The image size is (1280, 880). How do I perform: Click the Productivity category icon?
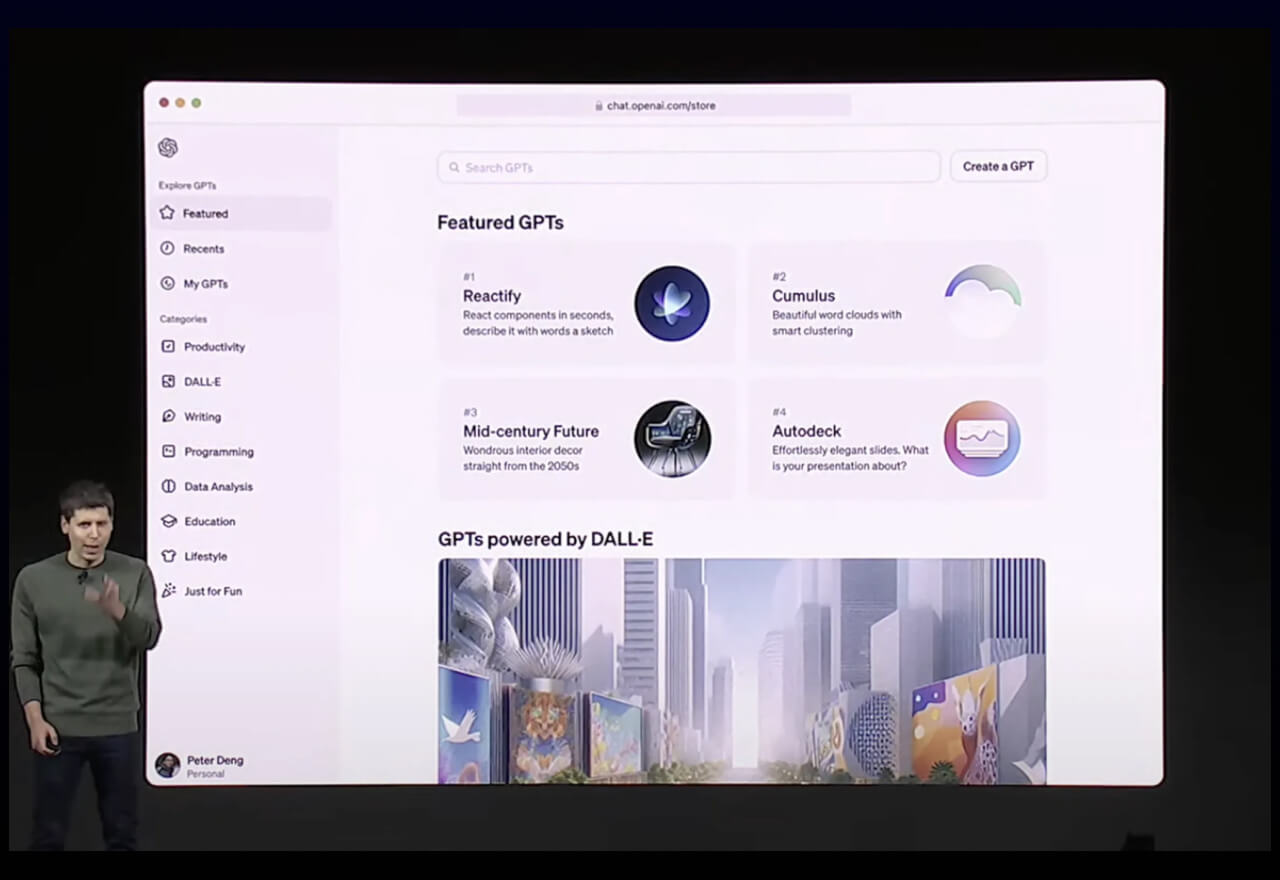click(168, 347)
